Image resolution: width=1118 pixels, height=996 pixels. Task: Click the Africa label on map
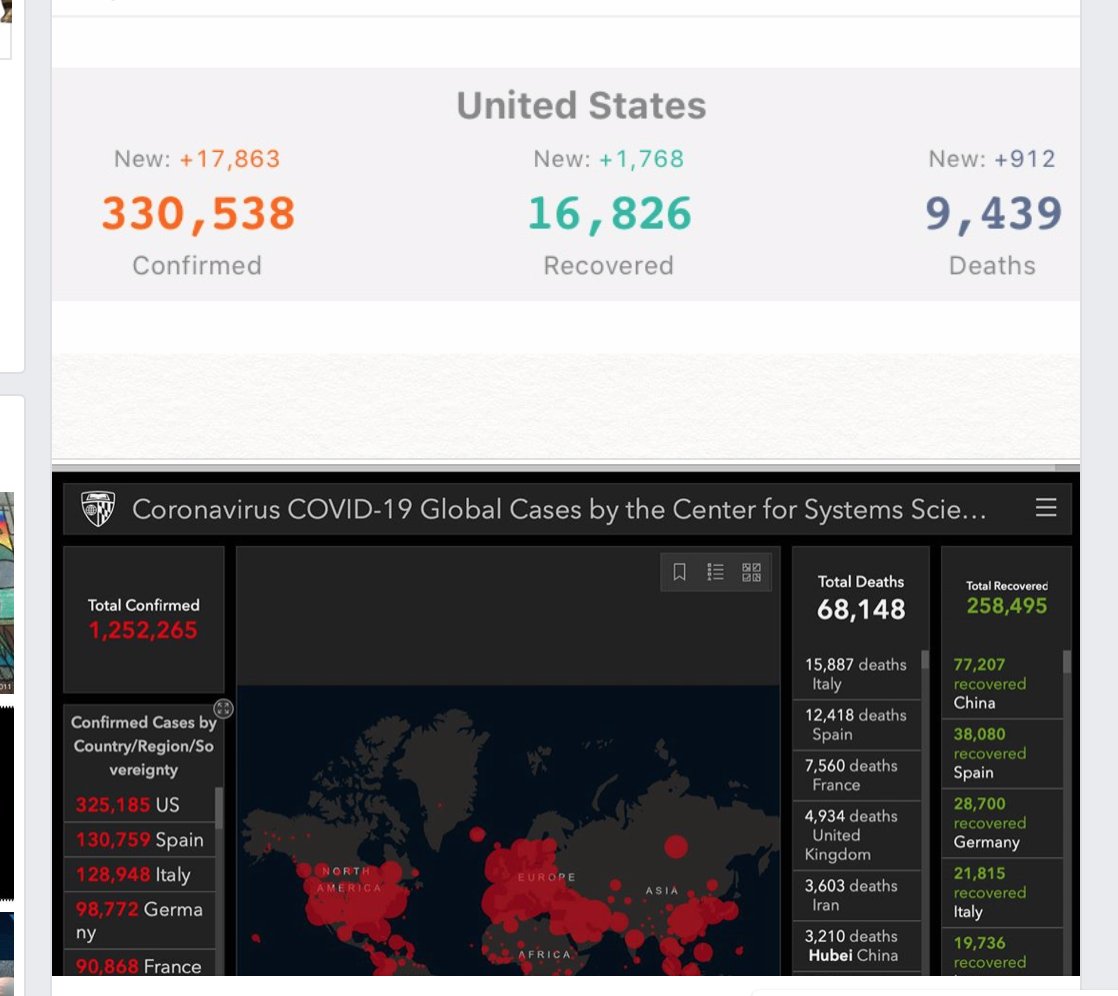[545, 954]
